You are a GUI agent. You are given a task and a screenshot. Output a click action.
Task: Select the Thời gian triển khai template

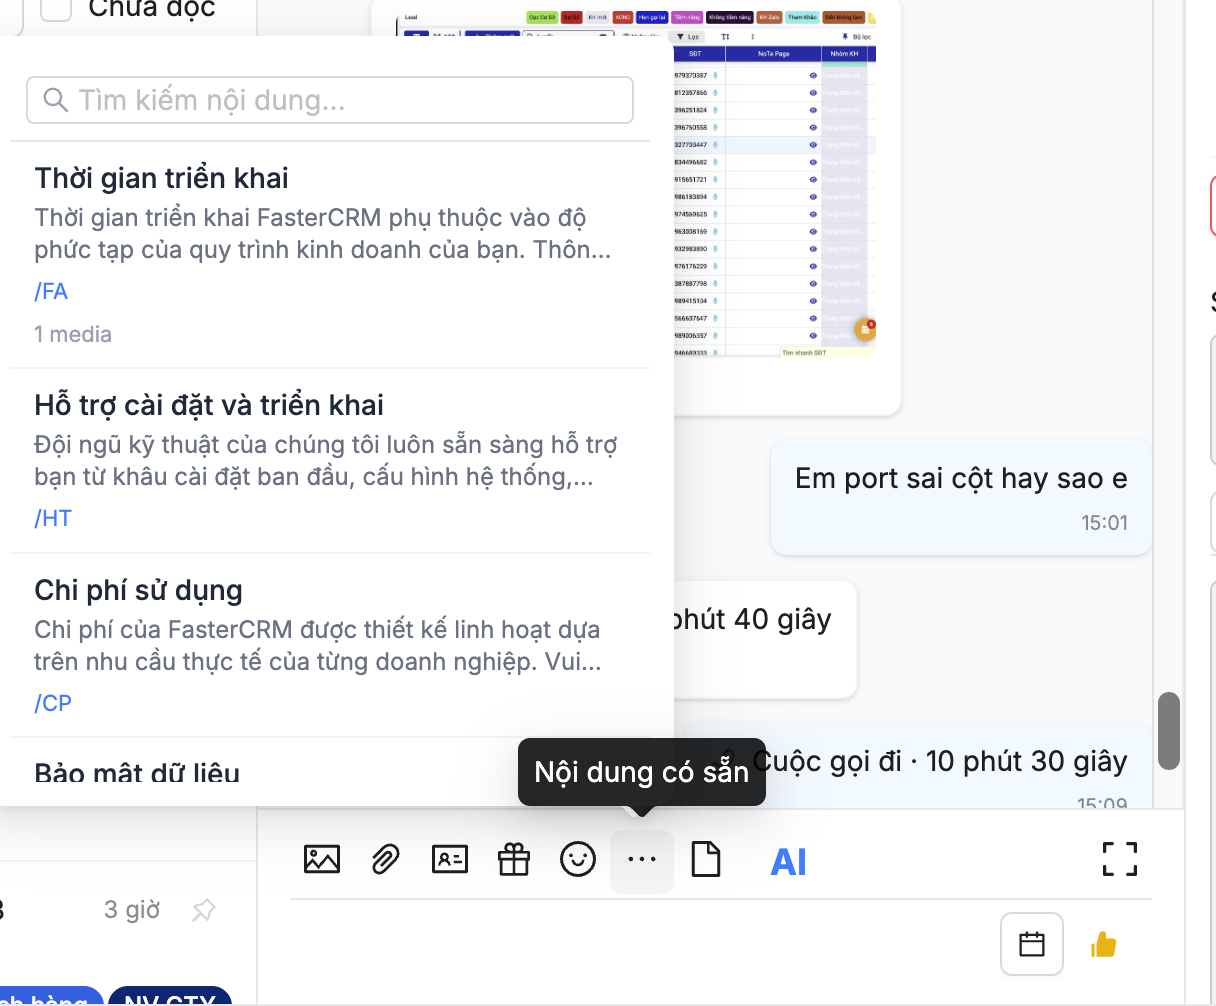(330, 255)
